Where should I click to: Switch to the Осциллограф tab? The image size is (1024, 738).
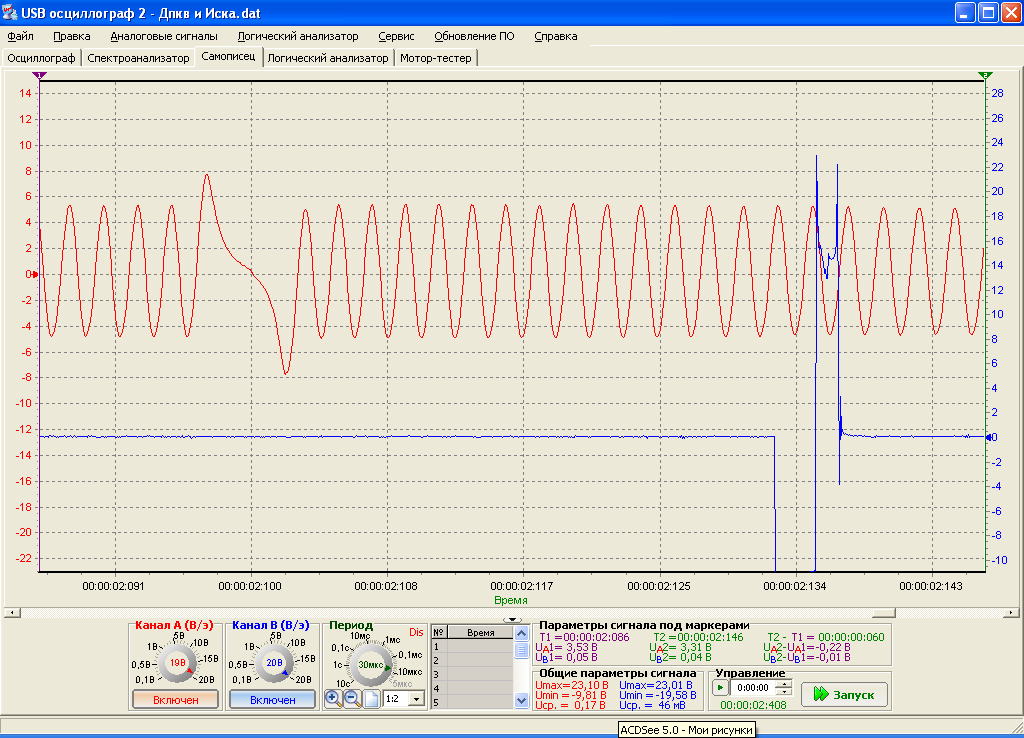41,58
